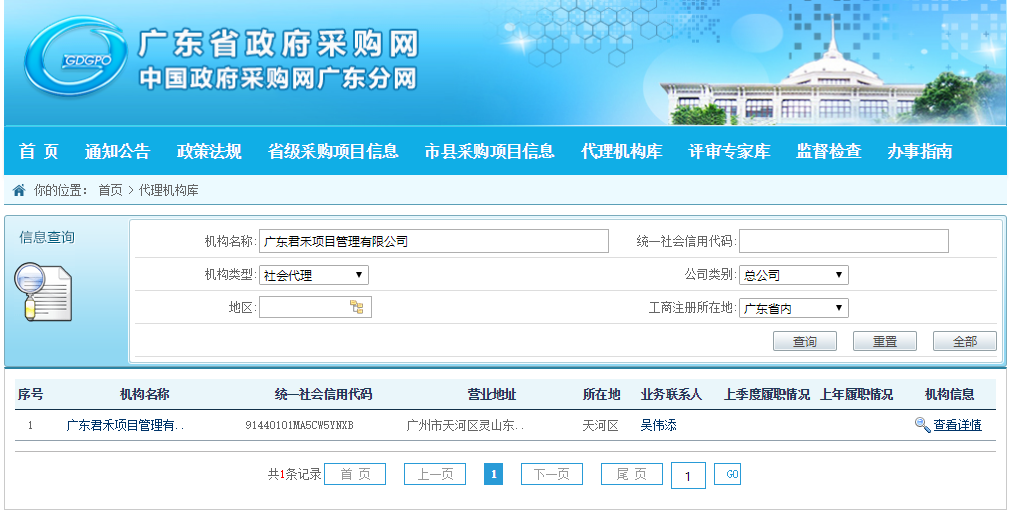Click the address cell 广州市天河区灵山东..
The width and height of the screenshot is (1009, 511).
[x=465, y=425]
